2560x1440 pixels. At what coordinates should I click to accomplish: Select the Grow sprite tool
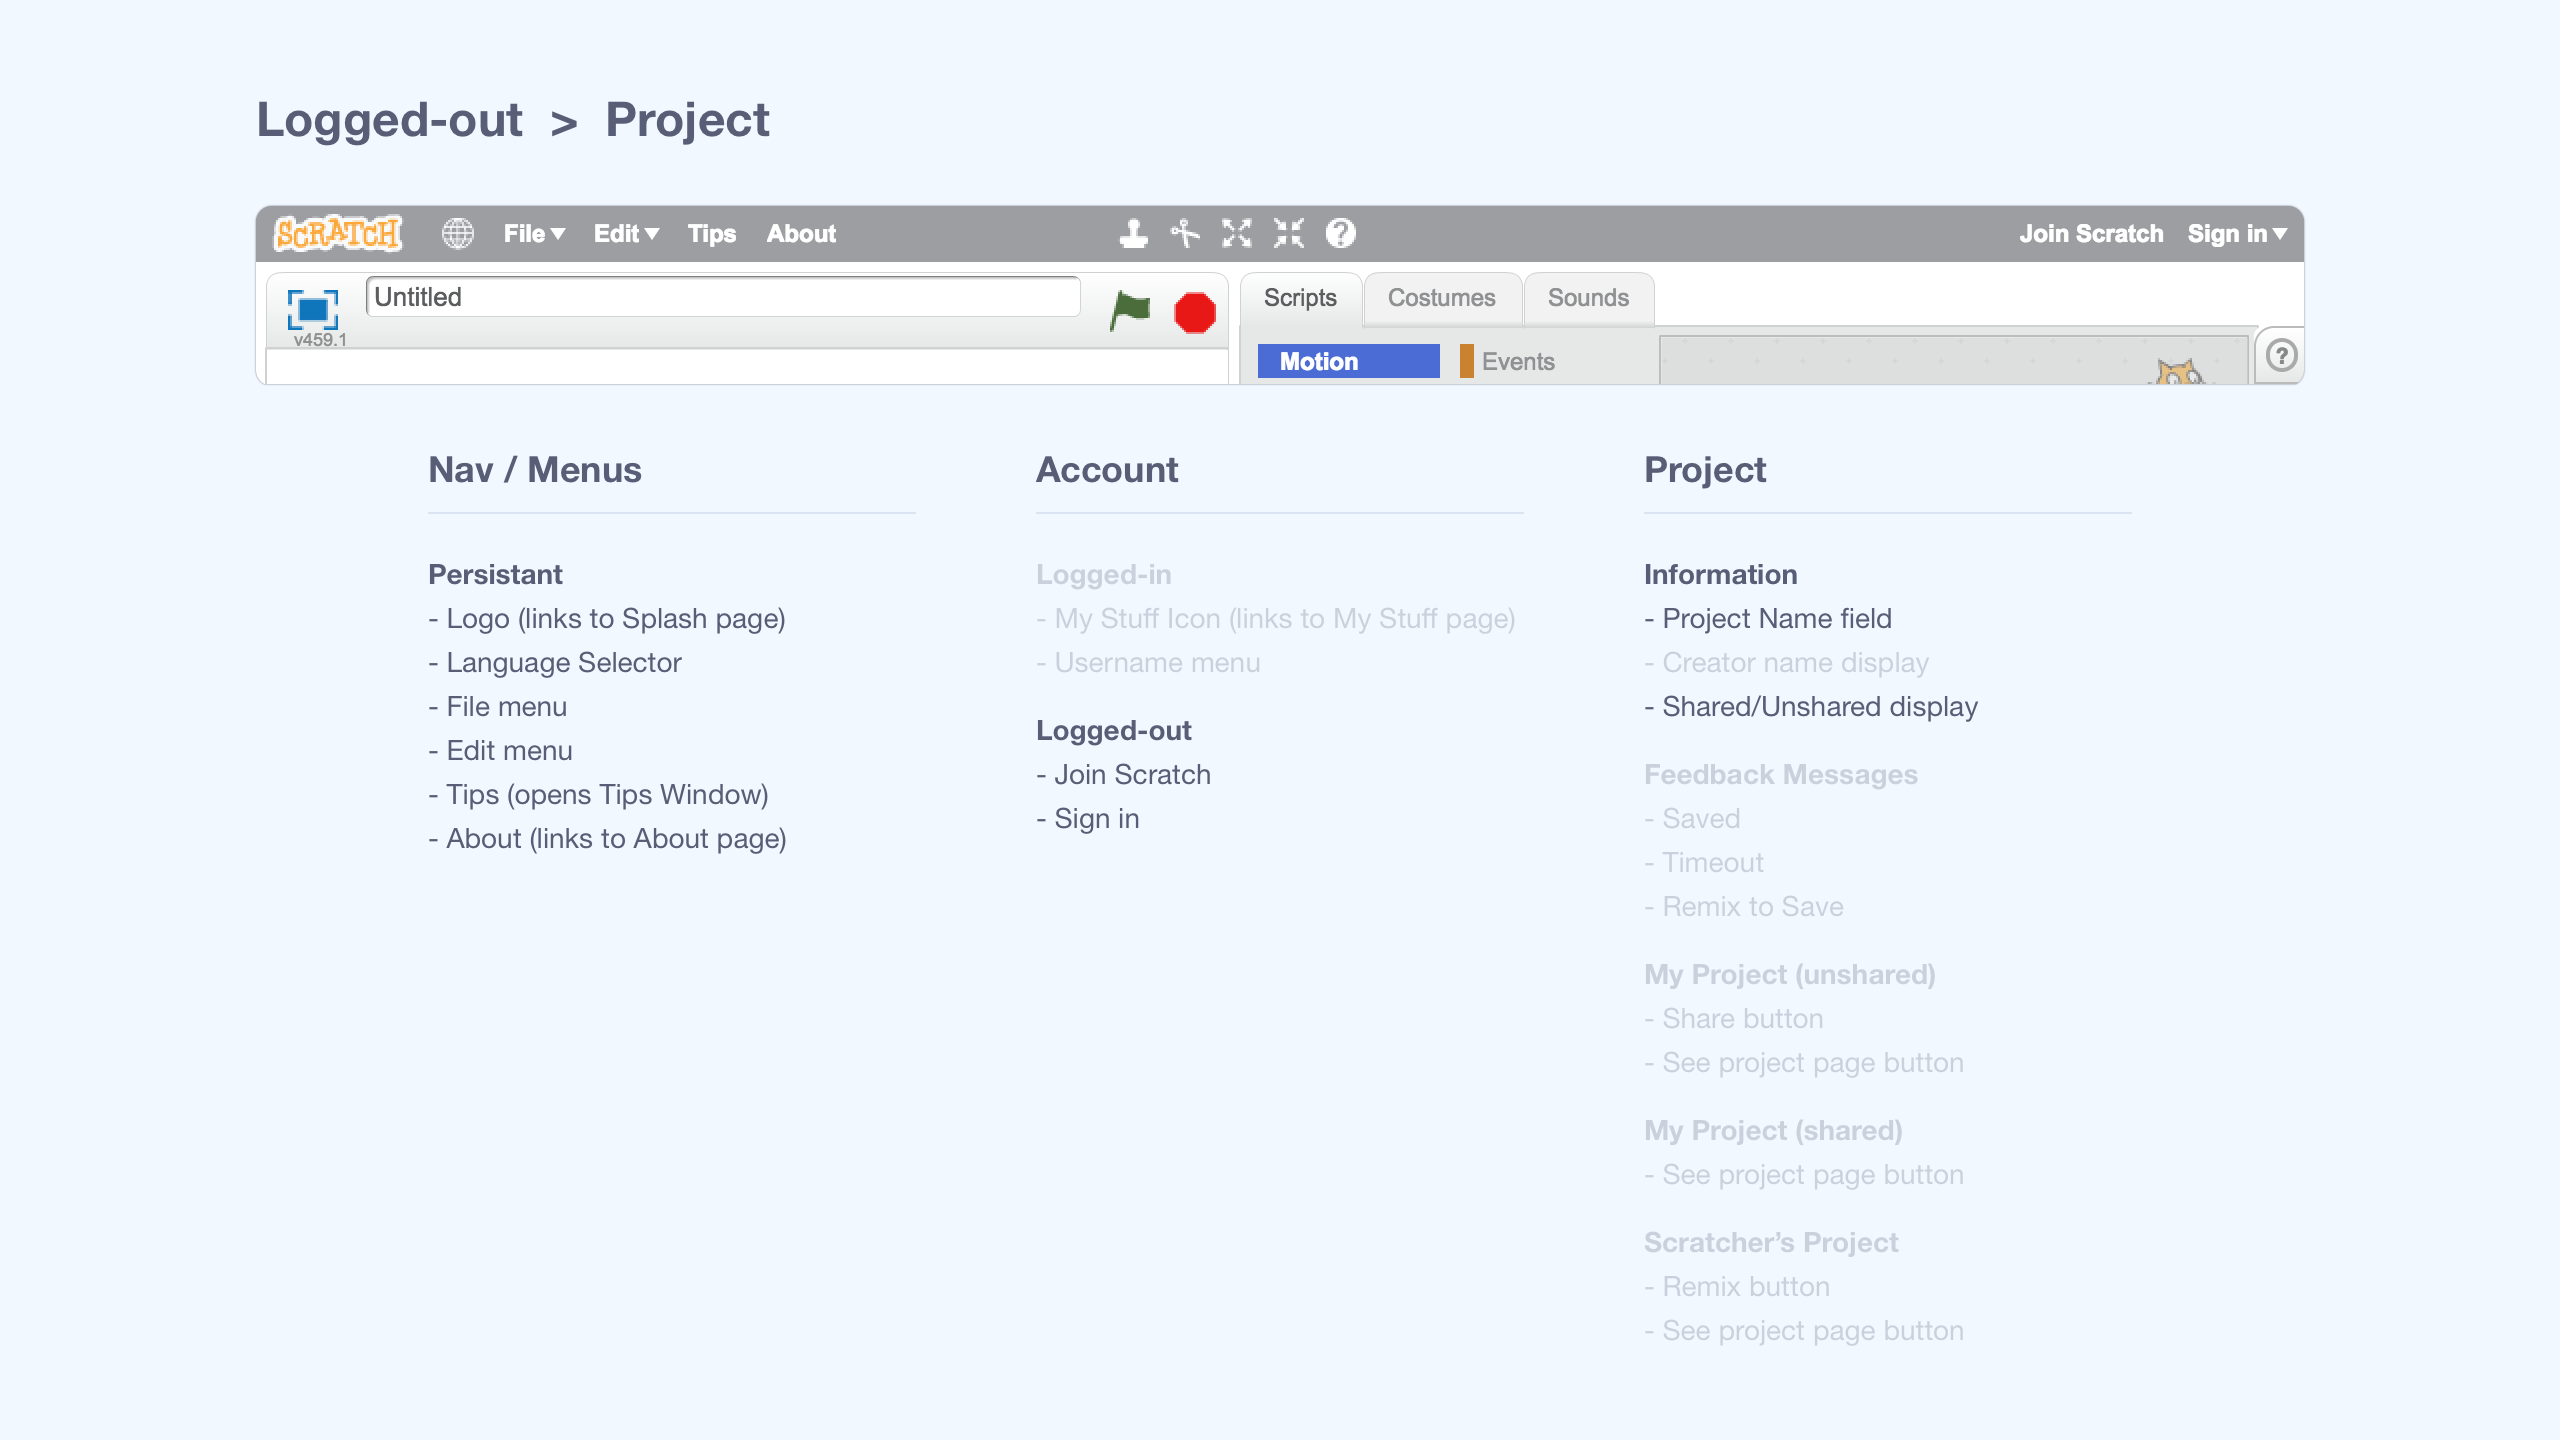click(x=1237, y=233)
